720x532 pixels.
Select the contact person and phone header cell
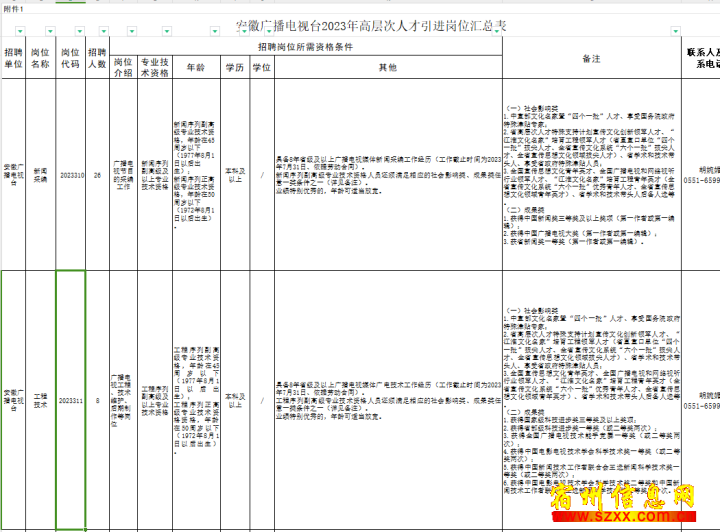701,58
